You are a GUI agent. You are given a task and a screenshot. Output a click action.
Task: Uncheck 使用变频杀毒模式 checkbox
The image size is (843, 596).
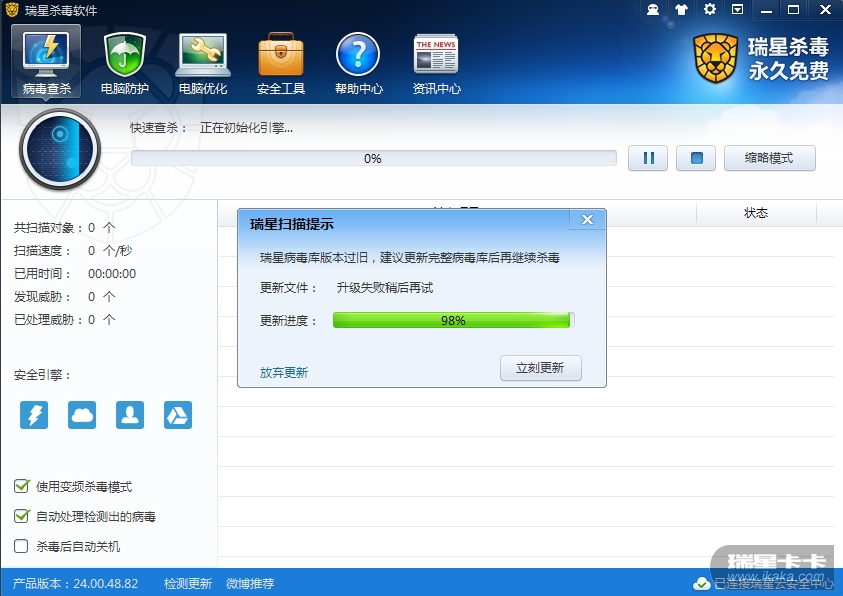(x=22, y=486)
